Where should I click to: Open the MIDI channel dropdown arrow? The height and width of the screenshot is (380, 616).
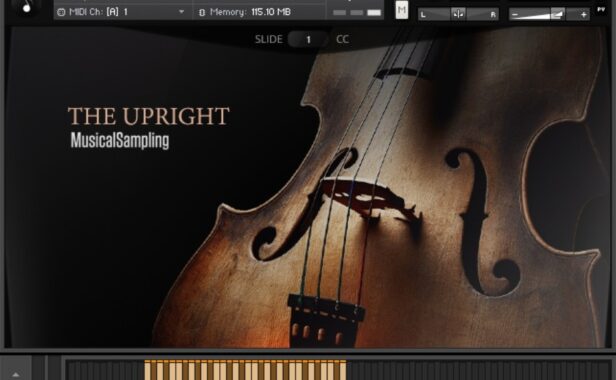click(181, 12)
